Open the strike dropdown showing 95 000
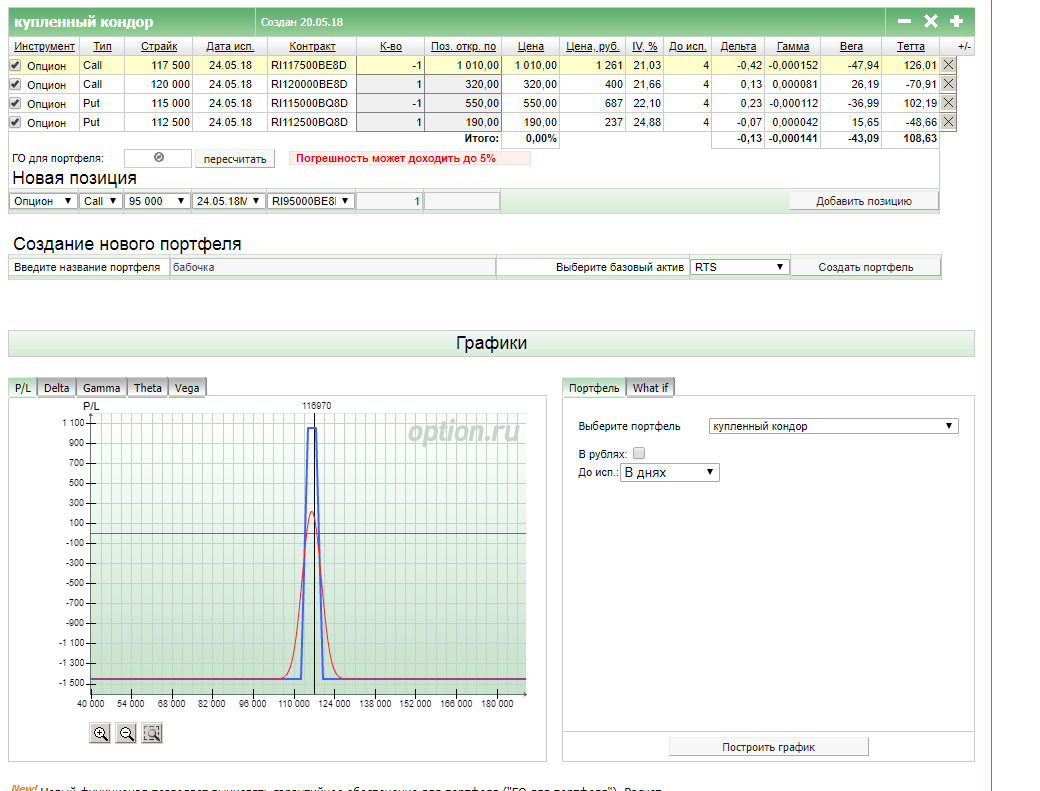Image resolution: width=1040 pixels, height=791 pixels. click(157, 201)
